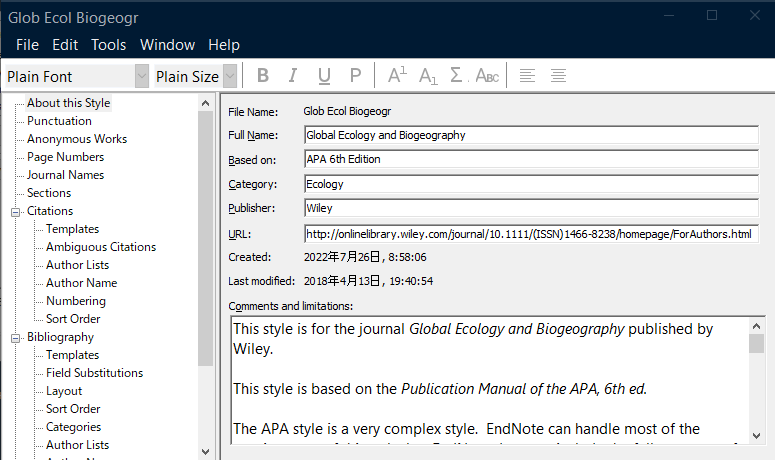Click comments box scroll up arrow
This screenshot has width=775, height=460.
[756, 326]
